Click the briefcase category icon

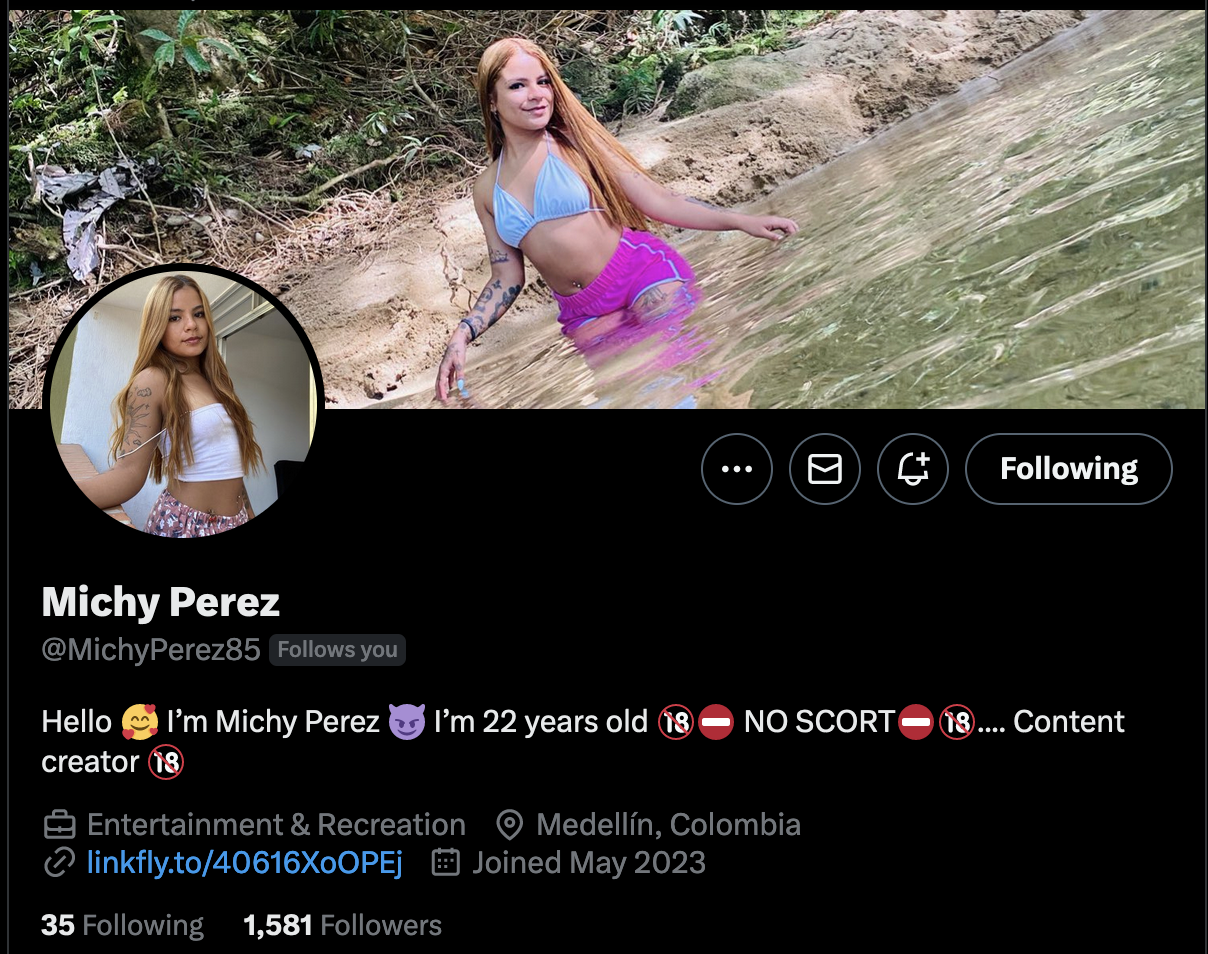(59, 825)
